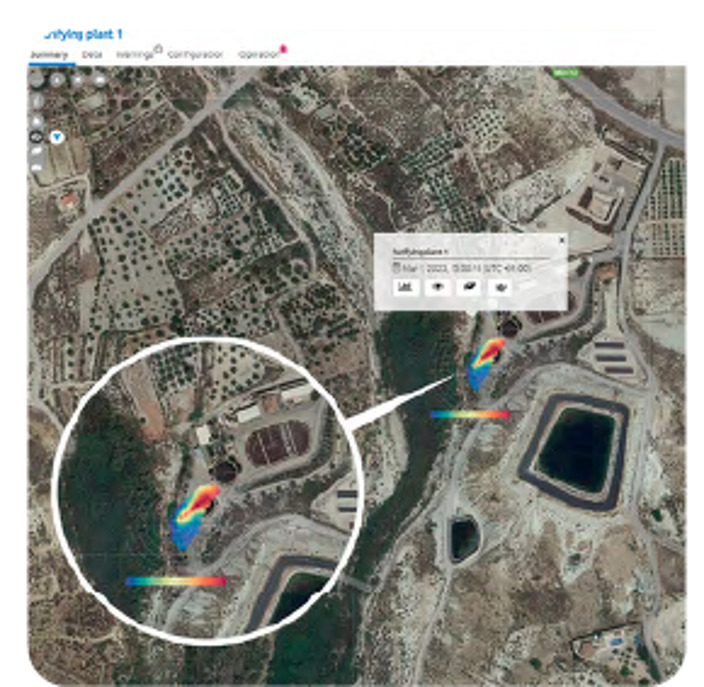Close the purifying plant map popup

click(x=561, y=240)
